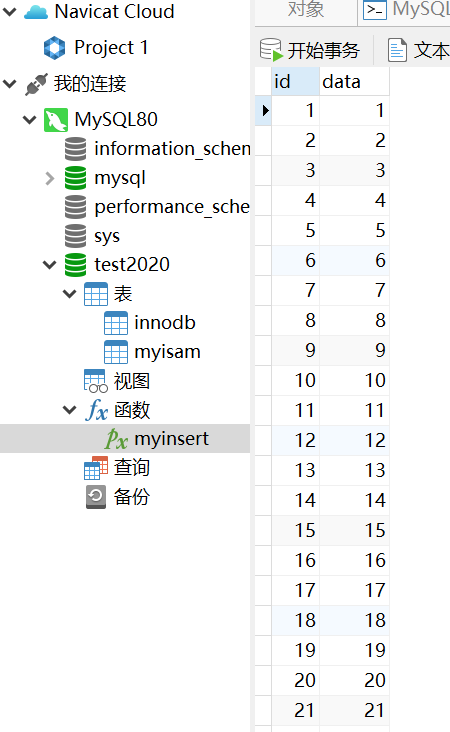The image size is (450, 732).
Task: Click the row selector beside id 5
Action: pyautogui.click(x=263, y=231)
